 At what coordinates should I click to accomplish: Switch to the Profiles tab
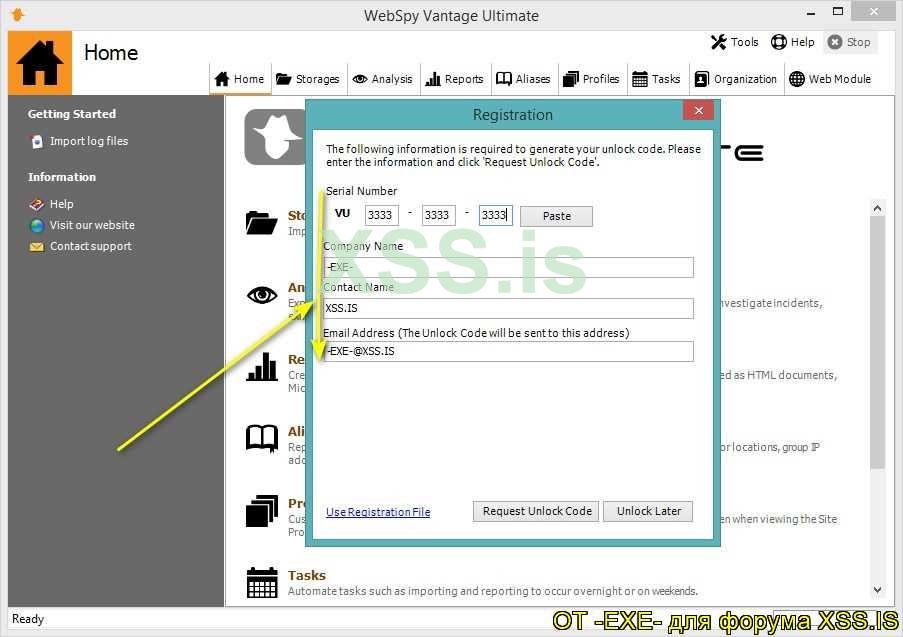click(591, 79)
